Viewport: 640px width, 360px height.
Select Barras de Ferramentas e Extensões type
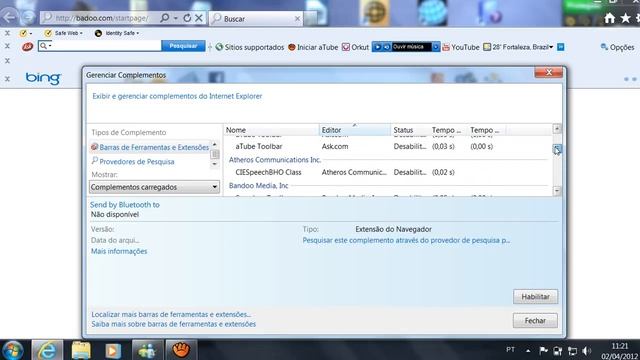tap(150, 147)
